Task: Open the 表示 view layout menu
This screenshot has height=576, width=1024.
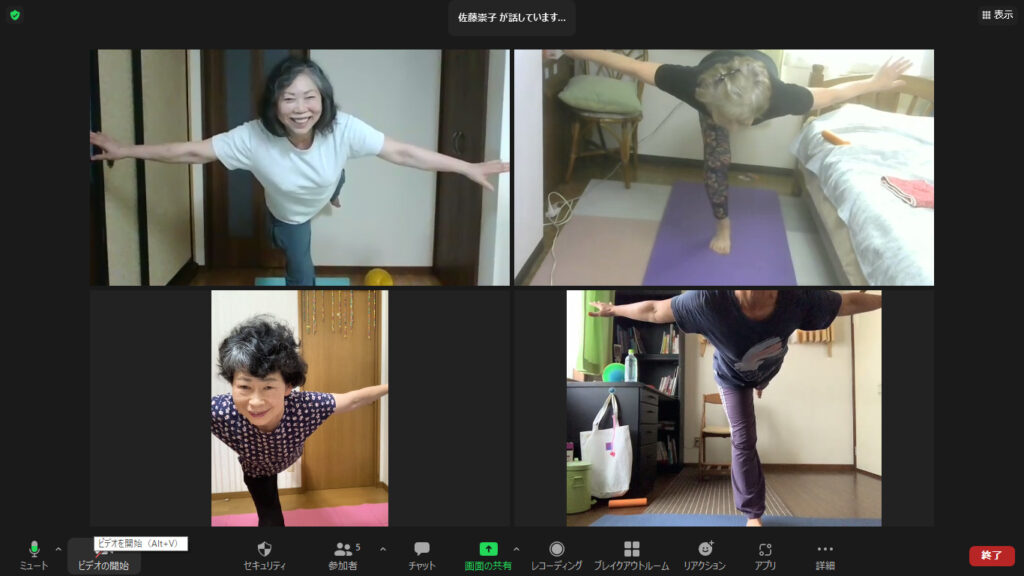Action: (997, 15)
